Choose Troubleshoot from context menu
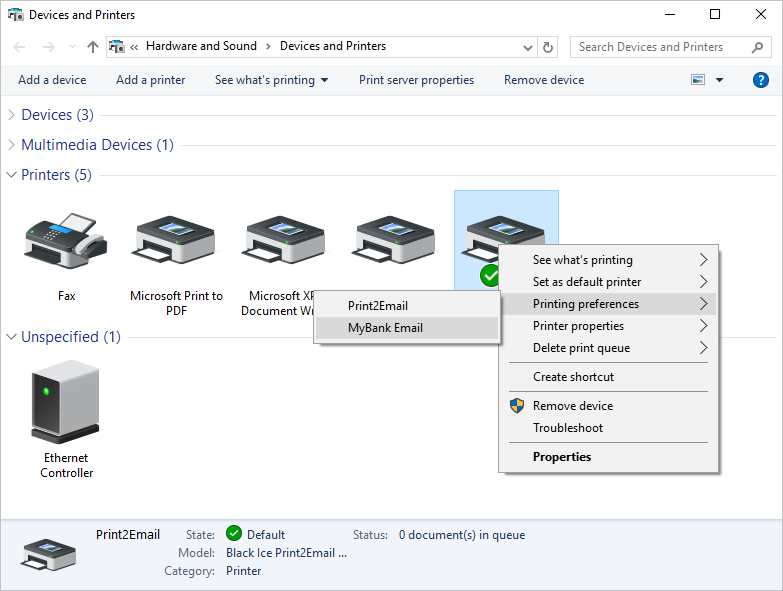Image resolution: width=783 pixels, height=591 pixels. [x=608, y=428]
